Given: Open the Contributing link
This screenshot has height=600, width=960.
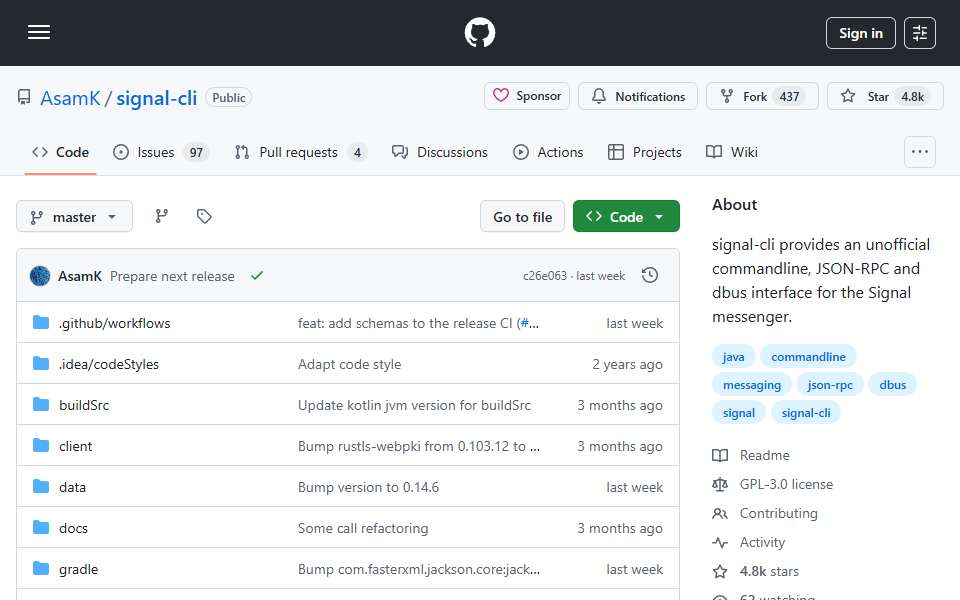Looking at the screenshot, I should [778, 513].
